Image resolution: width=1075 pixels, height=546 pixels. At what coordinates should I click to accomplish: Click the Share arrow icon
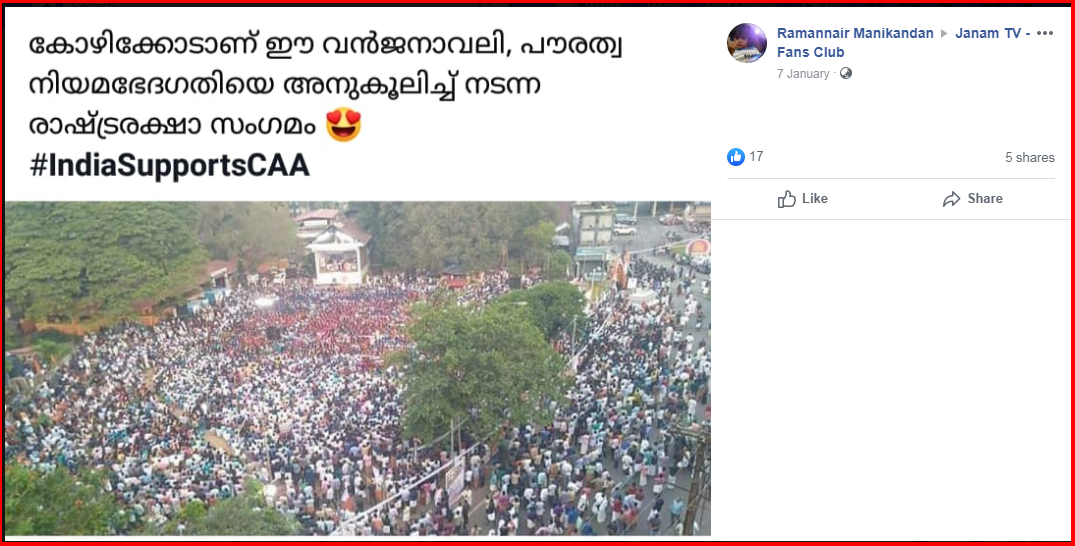pyautogui.click(x=951, y=199)
